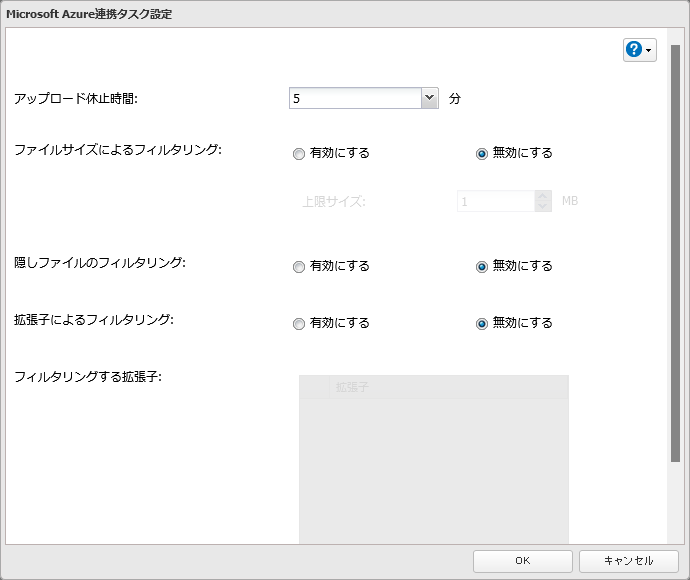
Task: Expand the アップロード休止時間 dropdown arrow
Action: tap(429, 98)
